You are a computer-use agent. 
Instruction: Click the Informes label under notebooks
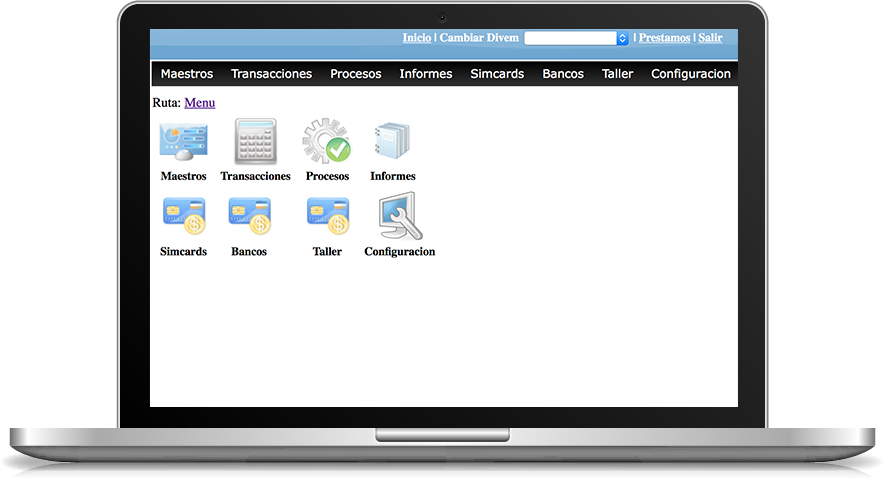click(x=393, y=176)
